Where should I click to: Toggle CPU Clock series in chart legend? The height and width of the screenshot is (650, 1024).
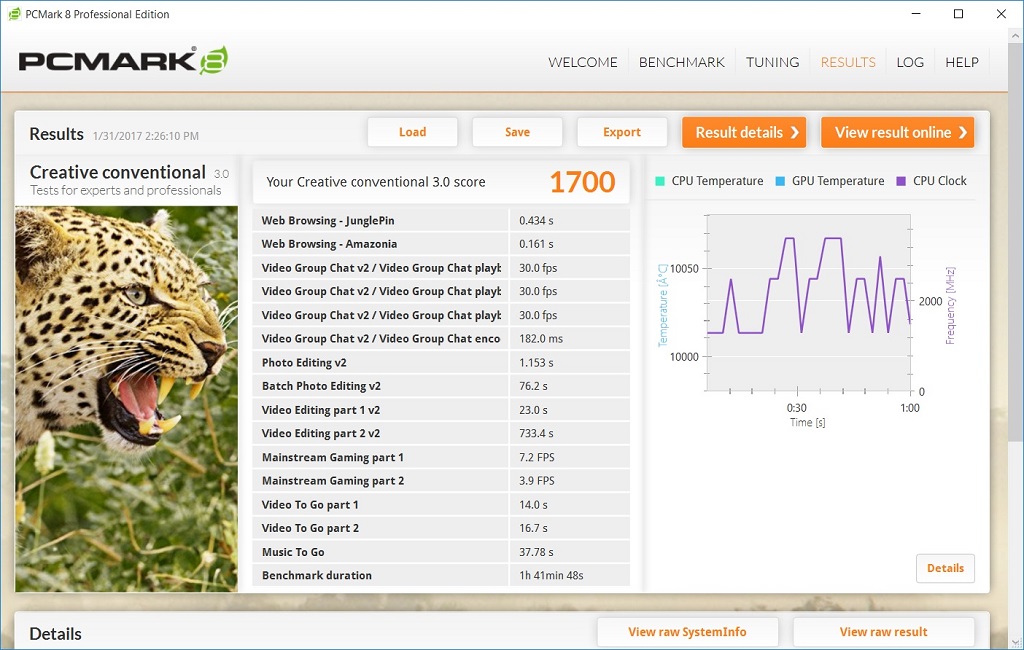click(931, 181)
